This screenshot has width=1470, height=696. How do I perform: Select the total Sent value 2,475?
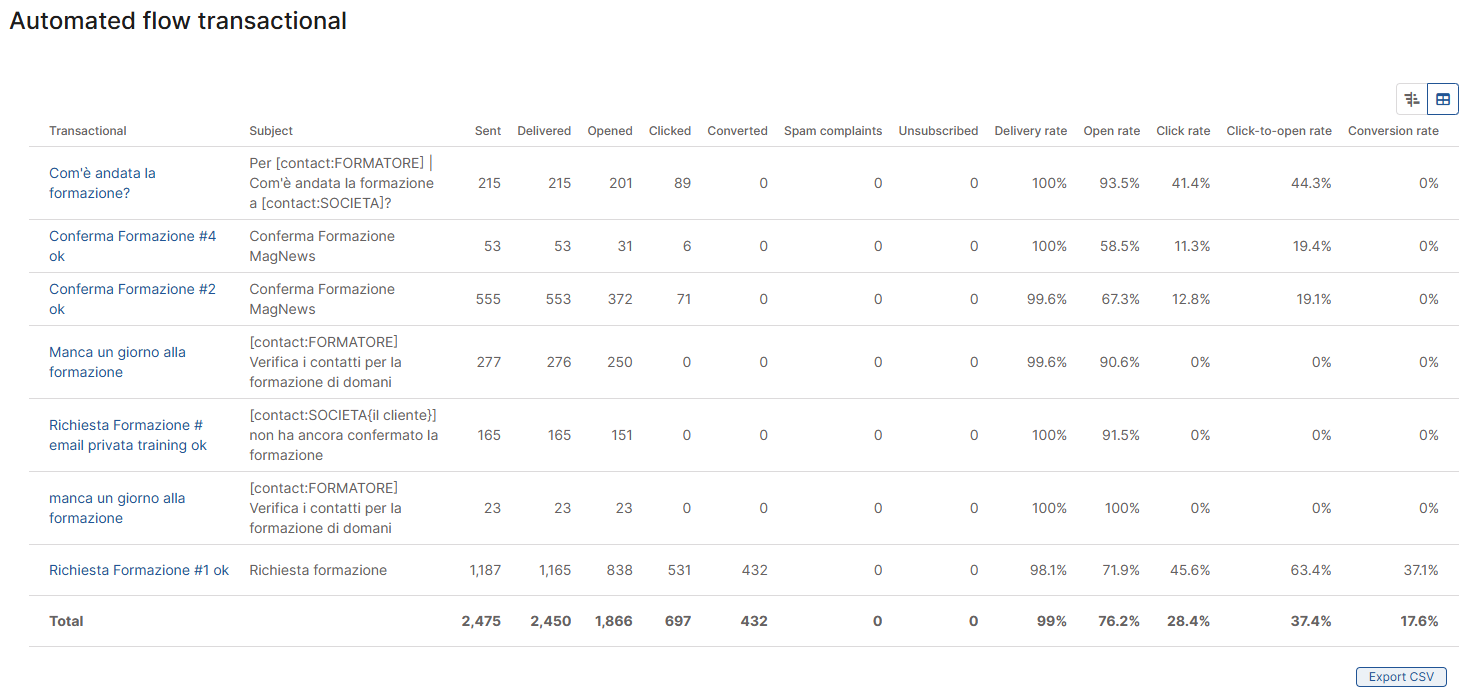[481, 621]
